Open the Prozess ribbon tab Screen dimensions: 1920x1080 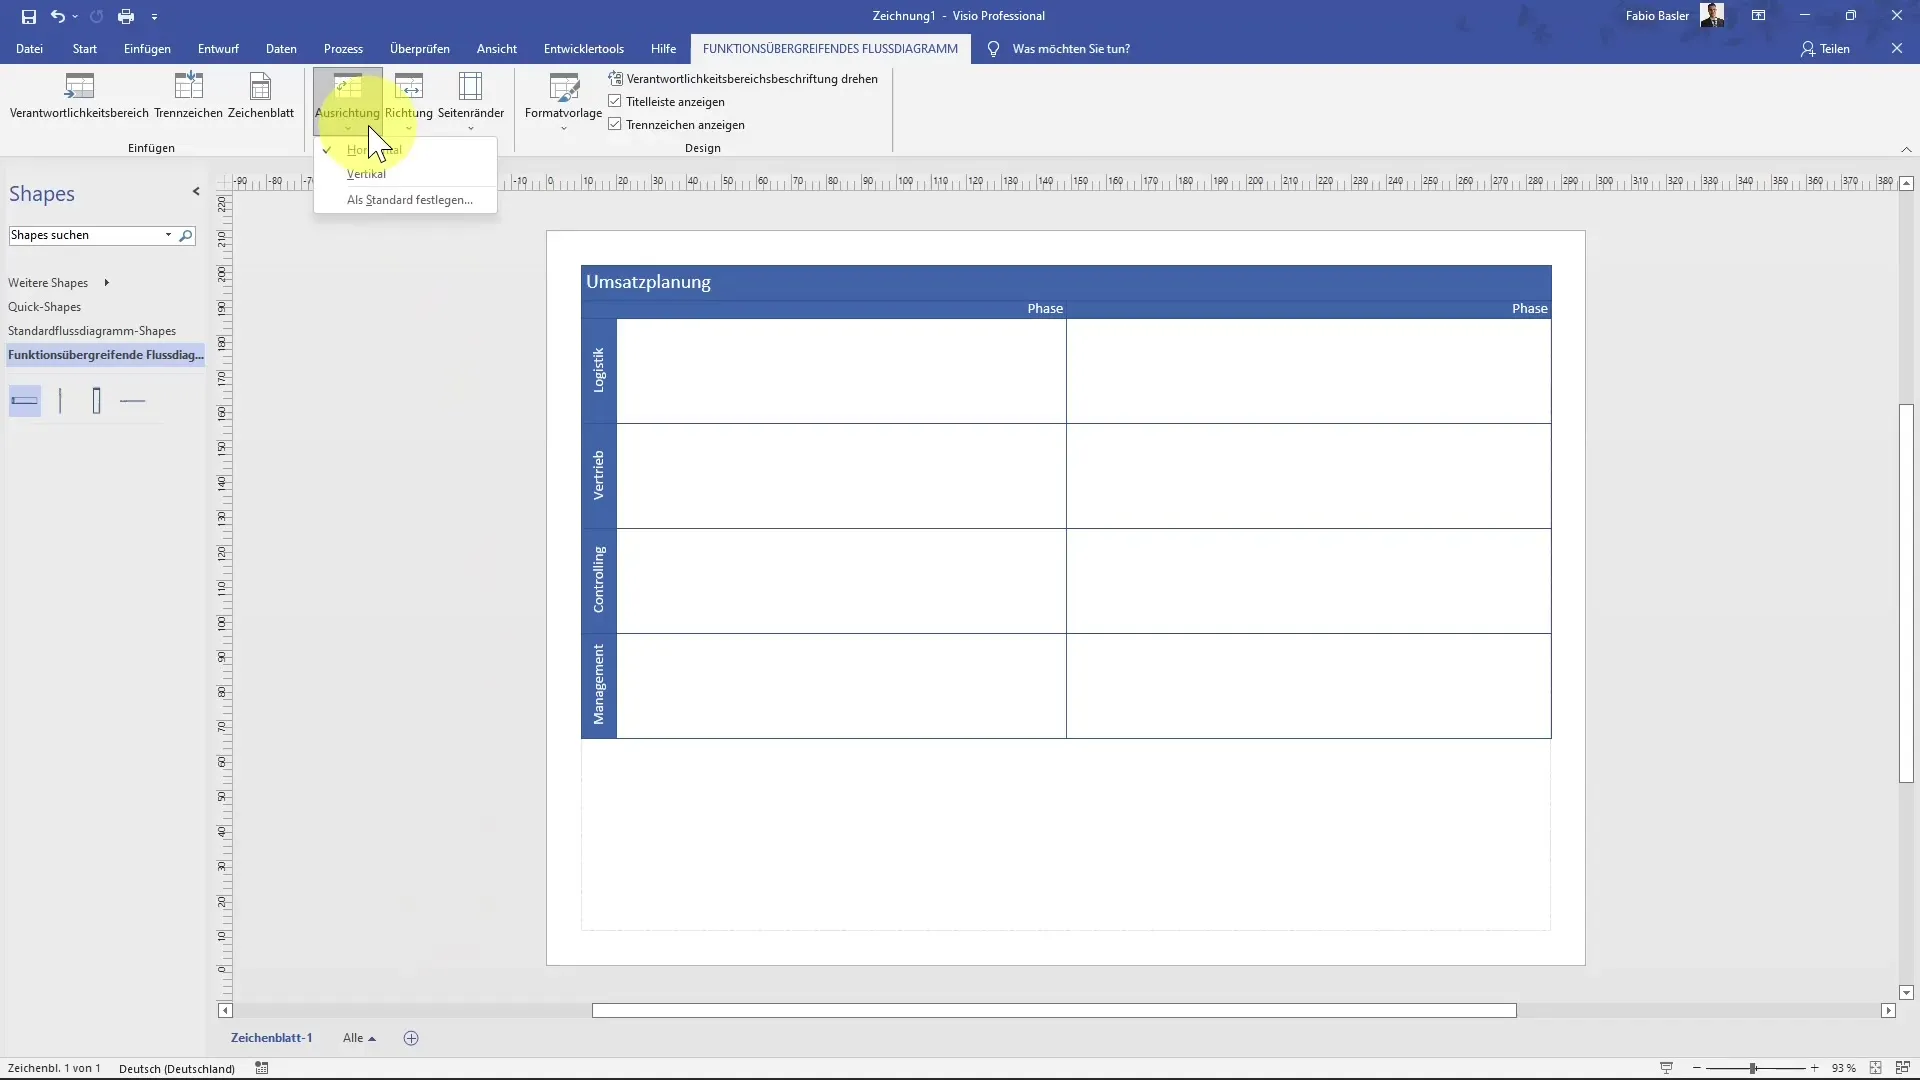point(343,49)
